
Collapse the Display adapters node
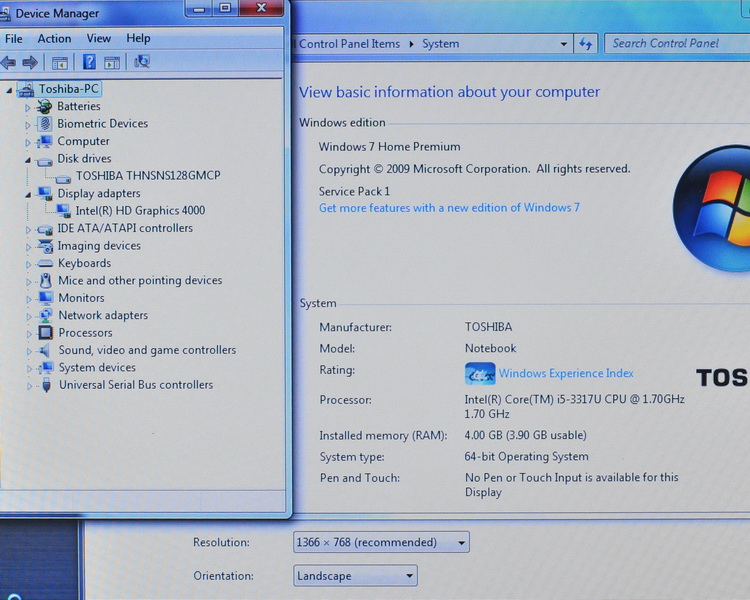28,195
